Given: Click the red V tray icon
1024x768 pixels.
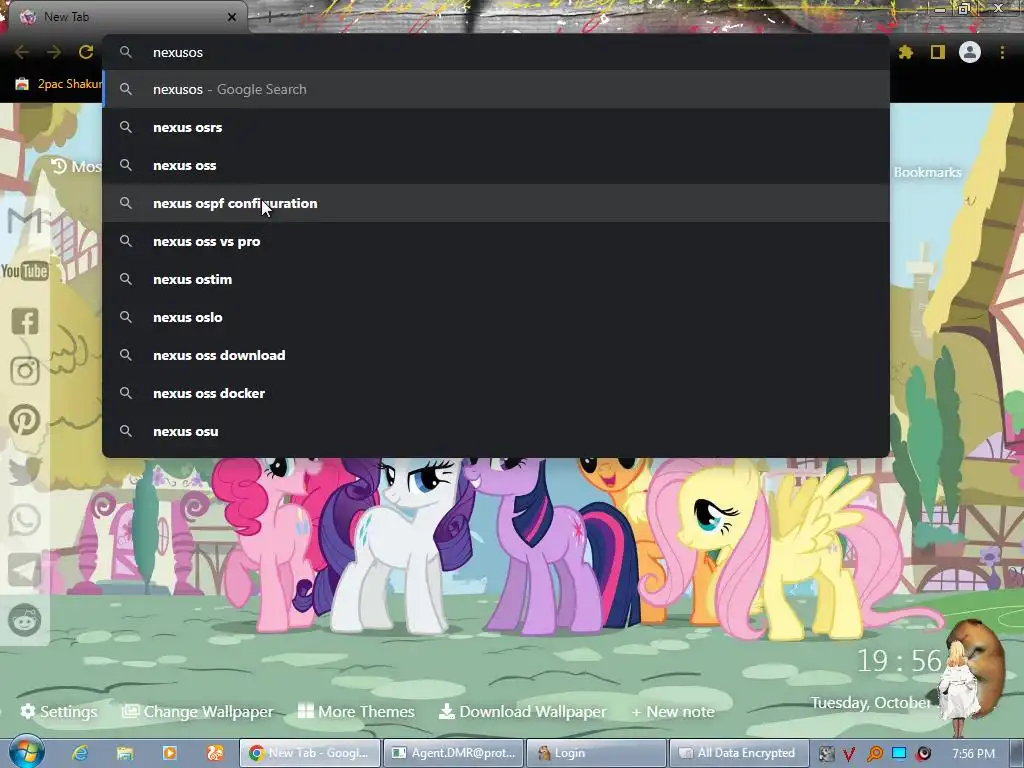Looking at the screenshot, I should click(x=849, y=754).
